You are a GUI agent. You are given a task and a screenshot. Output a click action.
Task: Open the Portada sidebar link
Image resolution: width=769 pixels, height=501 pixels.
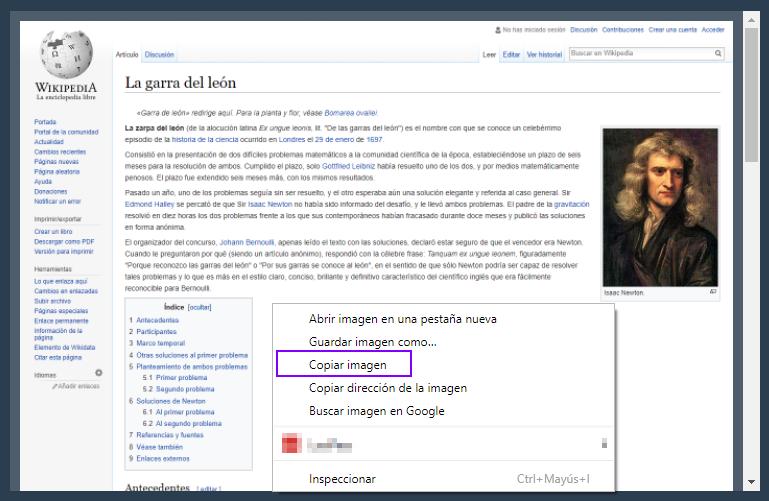(x=45, y=122)
